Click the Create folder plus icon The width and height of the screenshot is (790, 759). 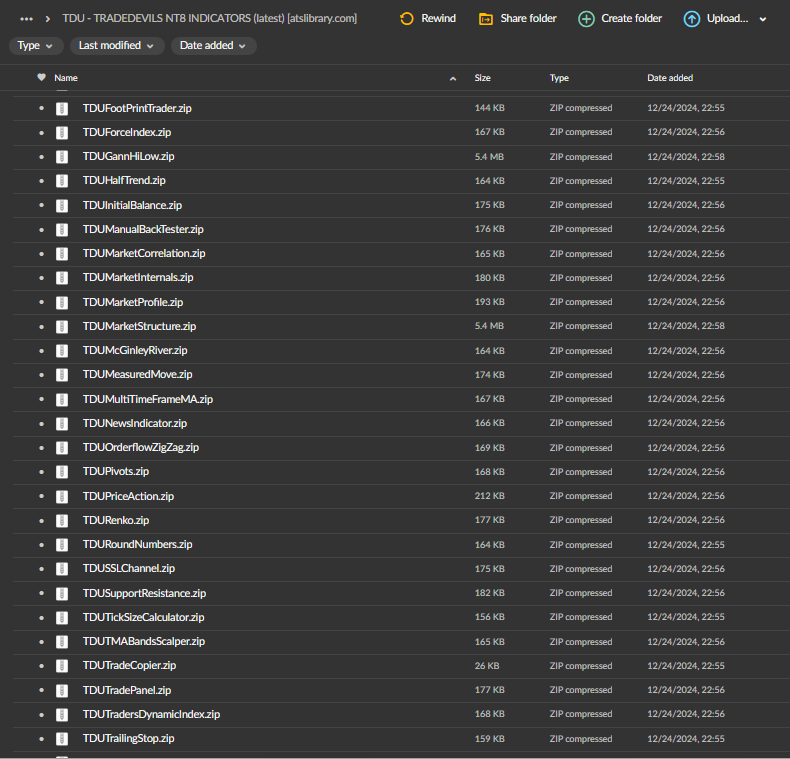point(586,18)
